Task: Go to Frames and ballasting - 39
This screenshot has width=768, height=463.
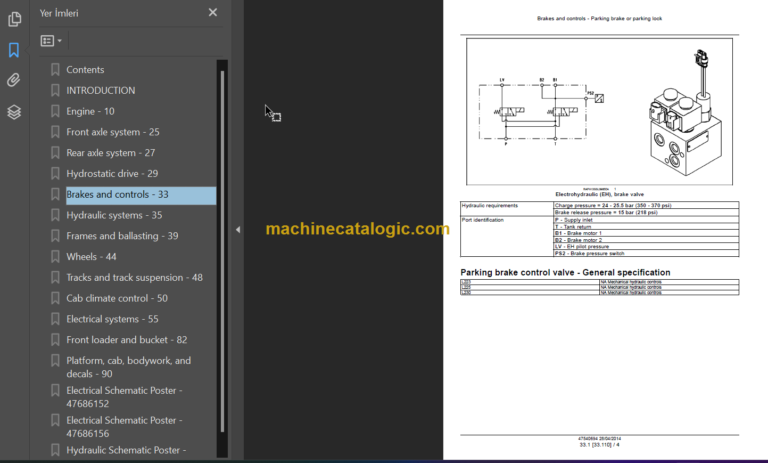Action: point(122,236)
